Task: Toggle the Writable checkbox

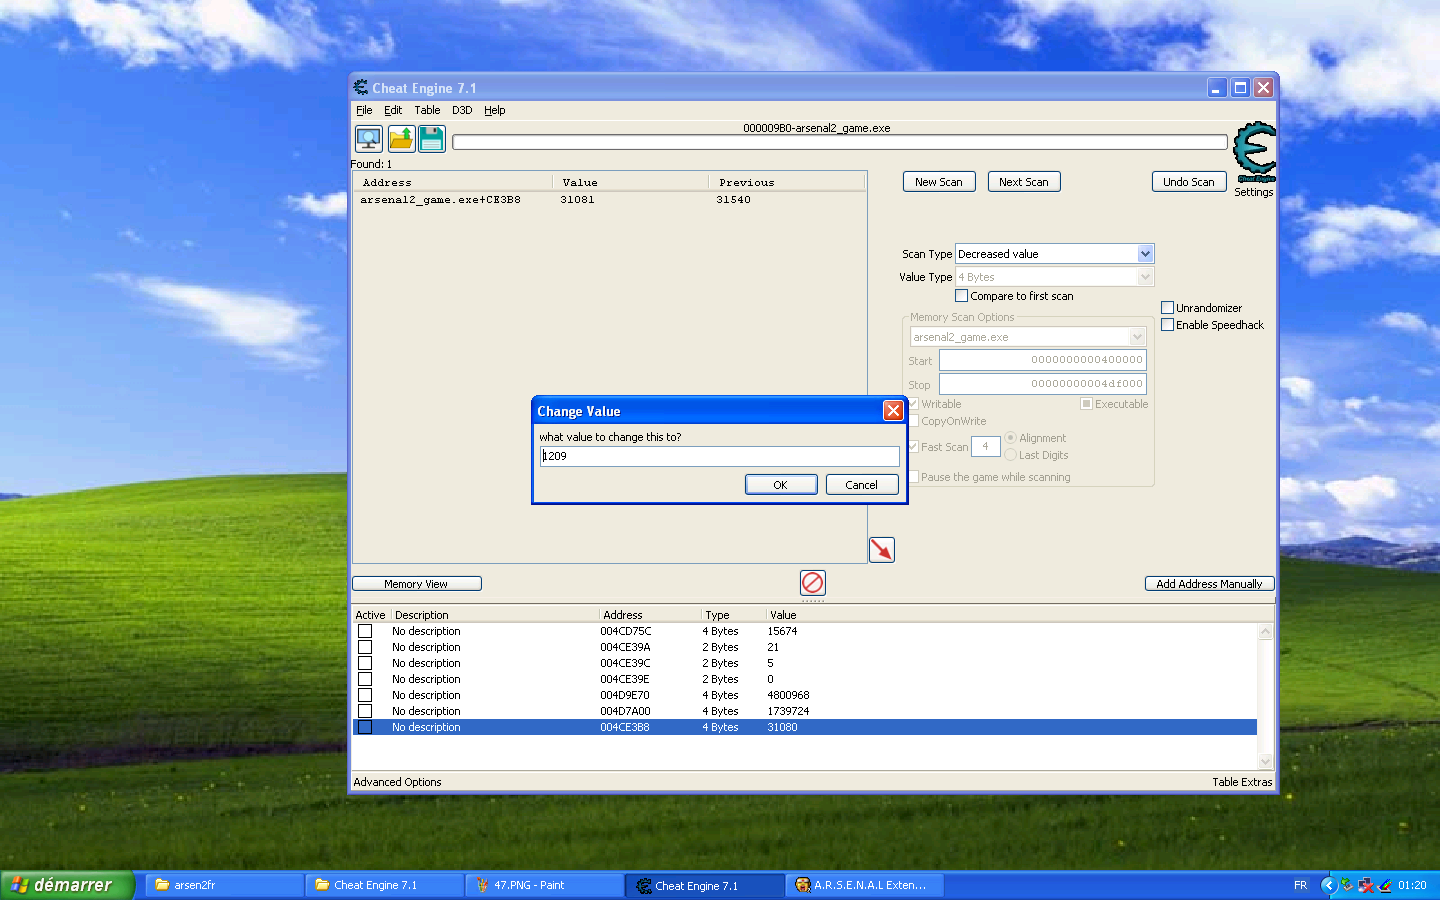Action: (913, 404)
